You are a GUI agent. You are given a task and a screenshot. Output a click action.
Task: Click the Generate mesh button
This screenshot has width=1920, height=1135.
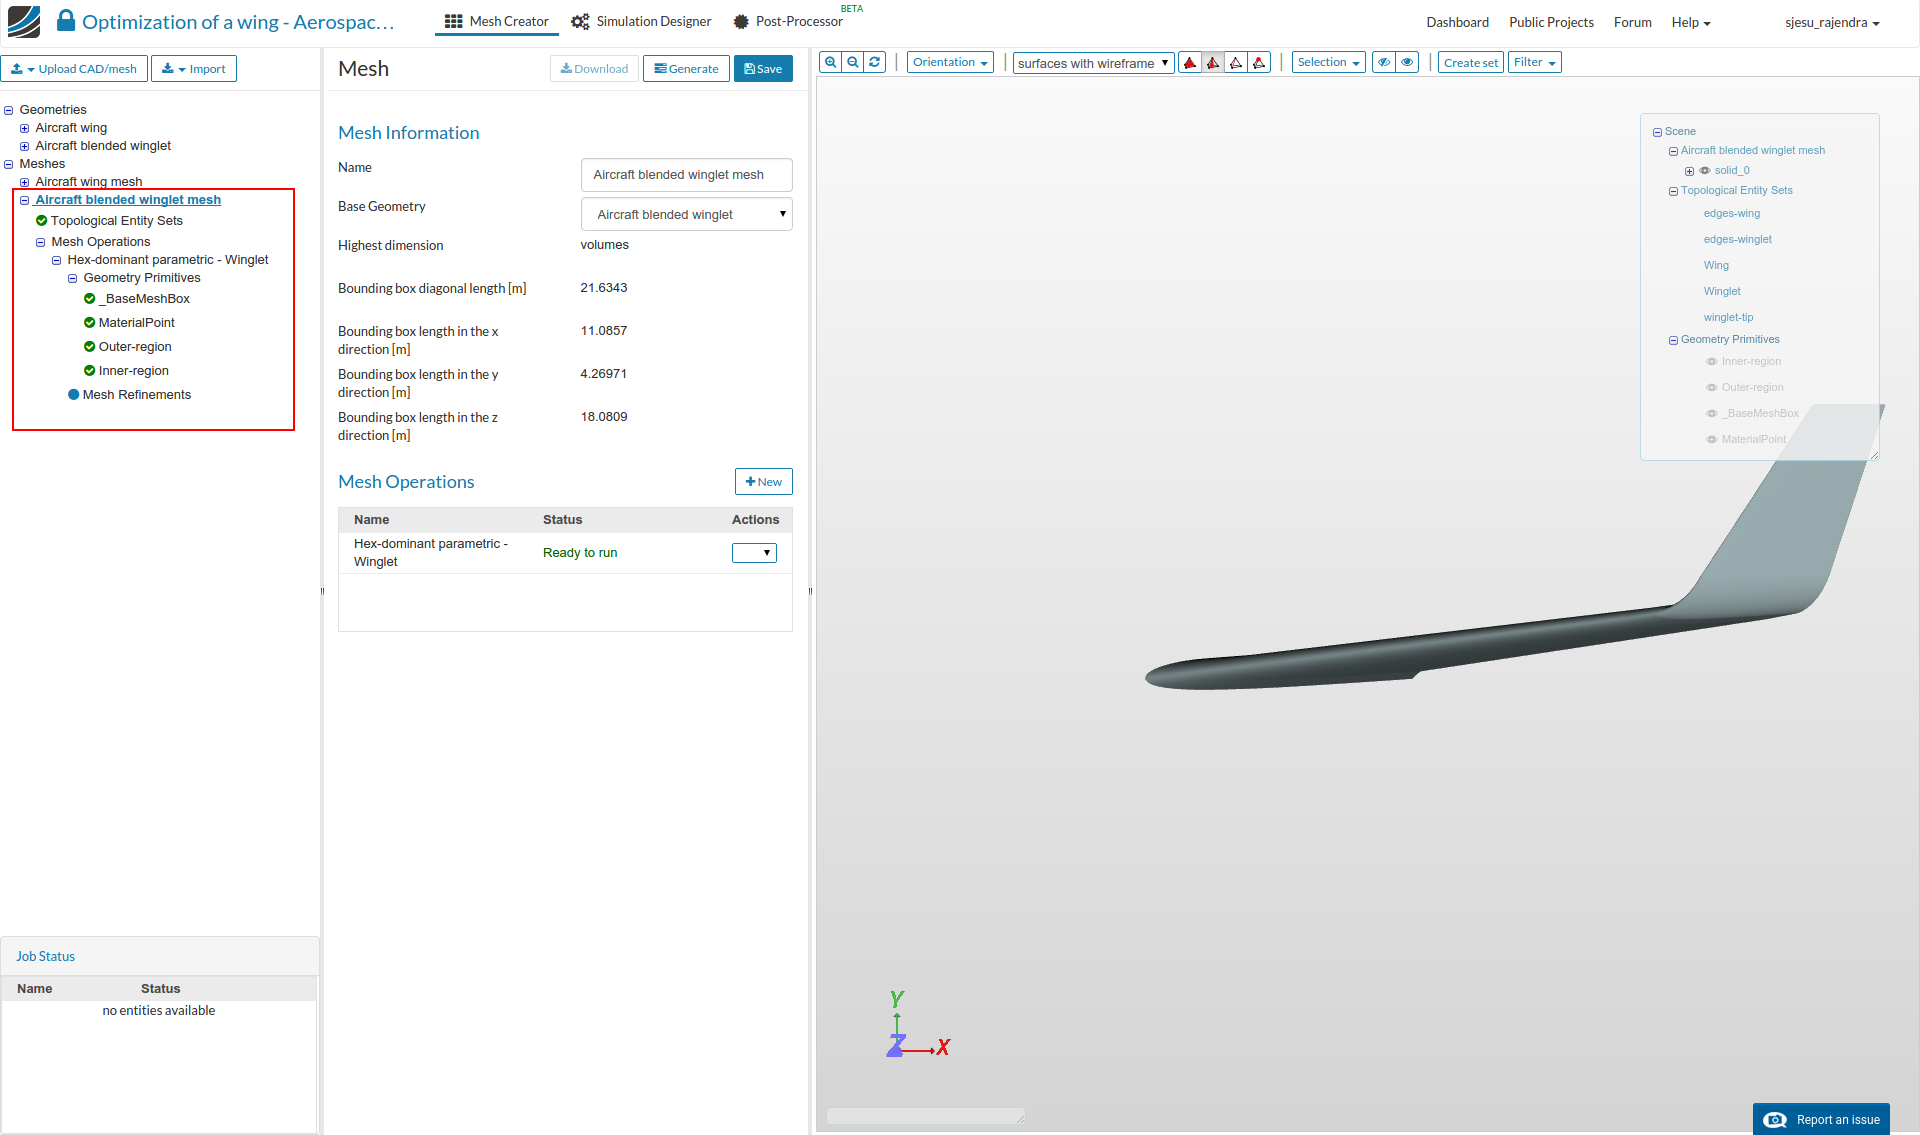pyautogui.click(x=686, y=69)
